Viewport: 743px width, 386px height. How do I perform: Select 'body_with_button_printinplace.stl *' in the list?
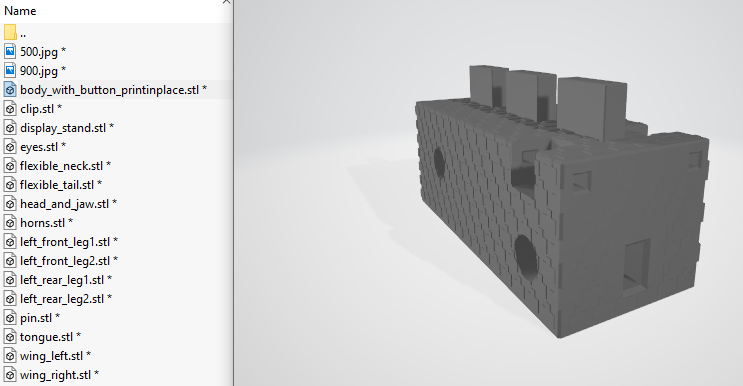tap(113, 90)
